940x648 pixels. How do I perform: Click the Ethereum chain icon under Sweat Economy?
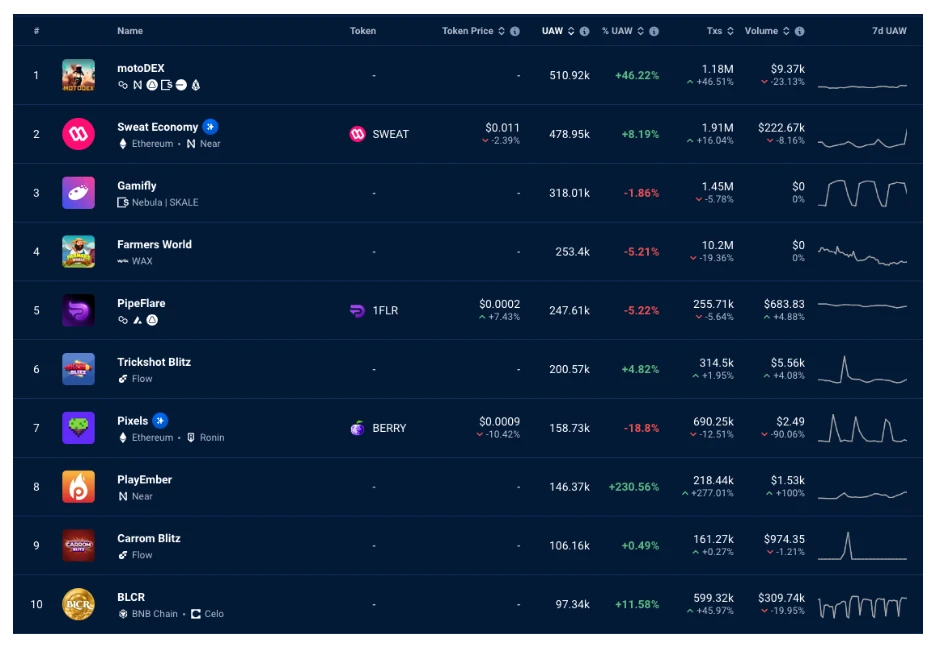click(123, 144)
